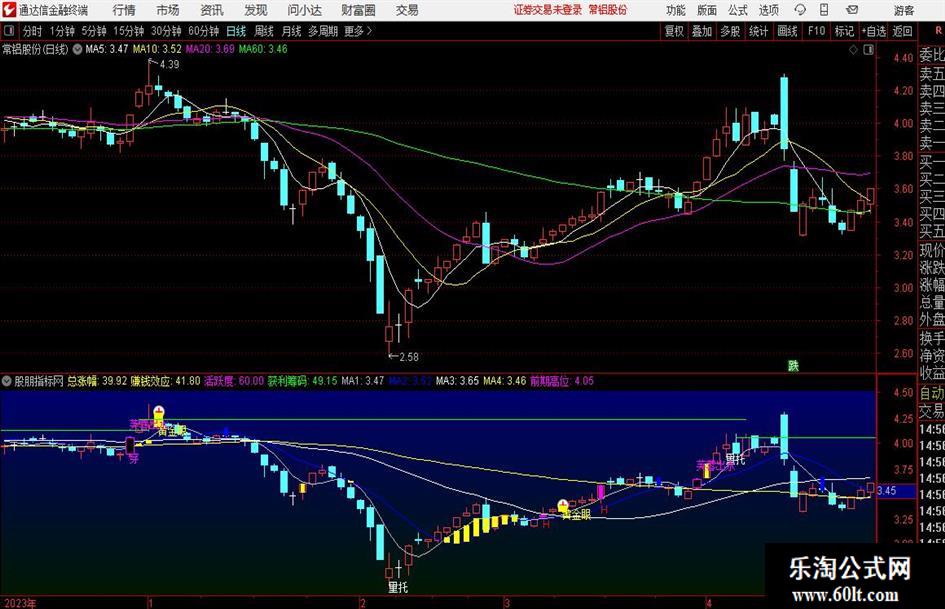Open the mail envelope icon

852,10
